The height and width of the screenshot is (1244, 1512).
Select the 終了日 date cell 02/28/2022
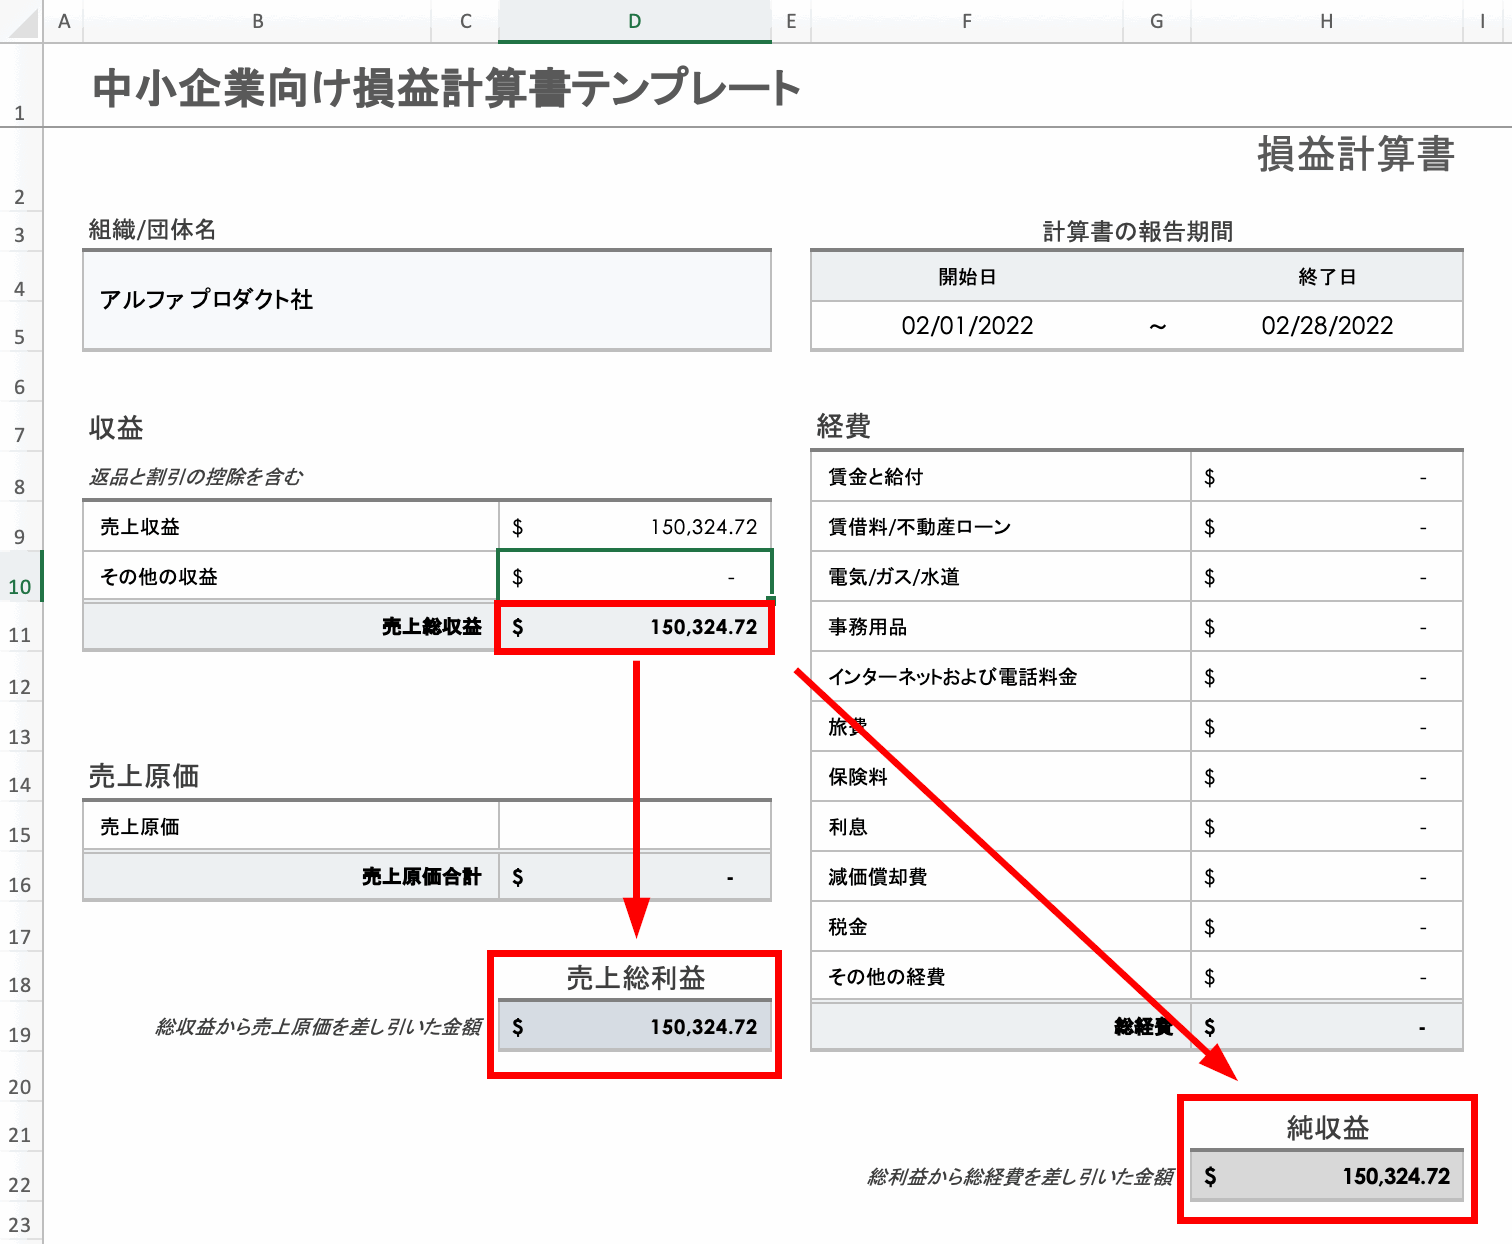[x=1327, y=325]
